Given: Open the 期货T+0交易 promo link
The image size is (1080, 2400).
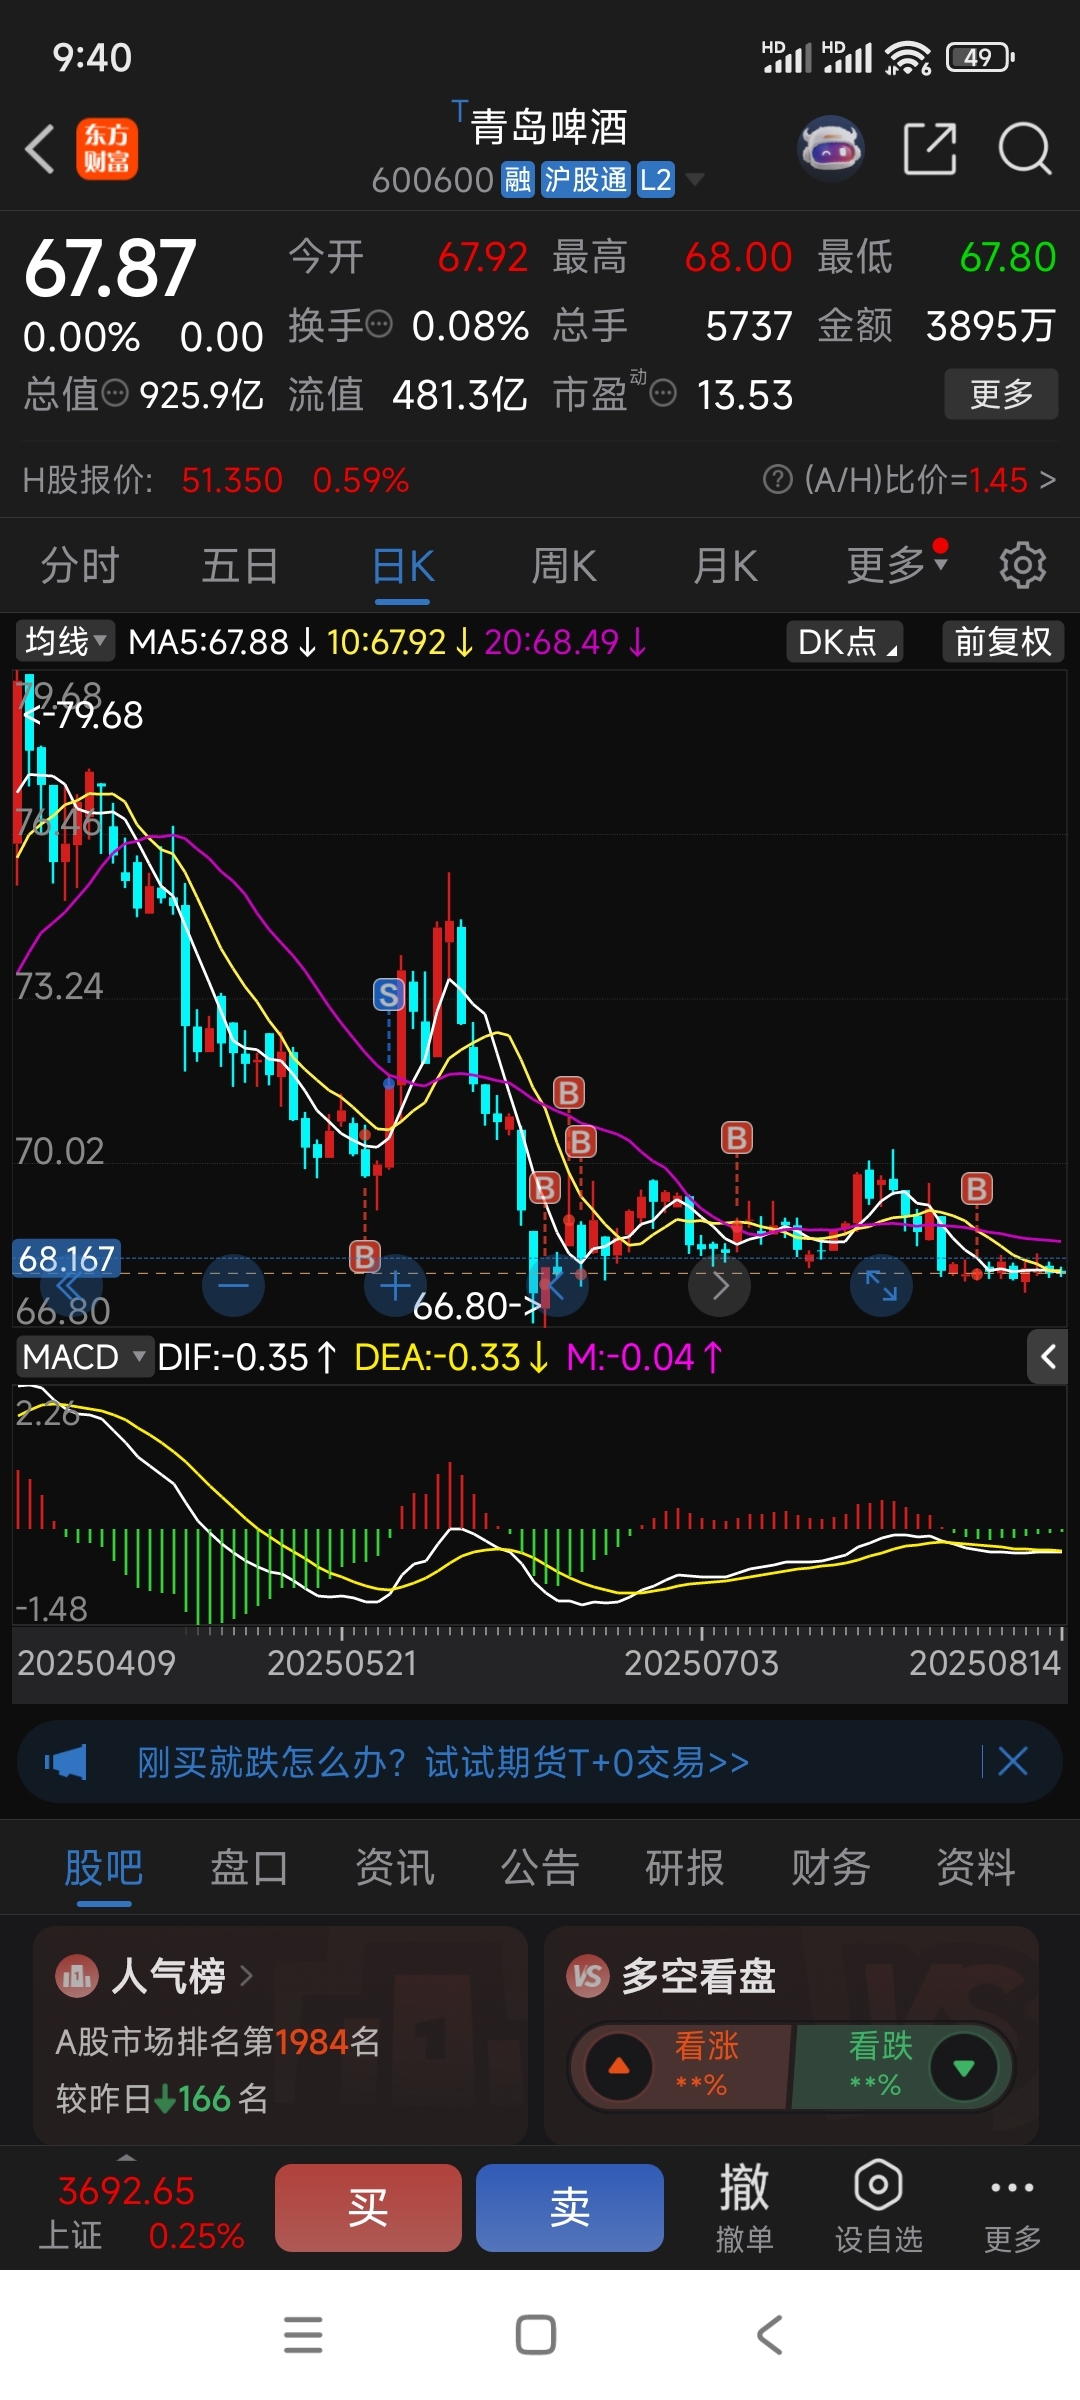Looking at the screenshot, I should point(443,1762).
